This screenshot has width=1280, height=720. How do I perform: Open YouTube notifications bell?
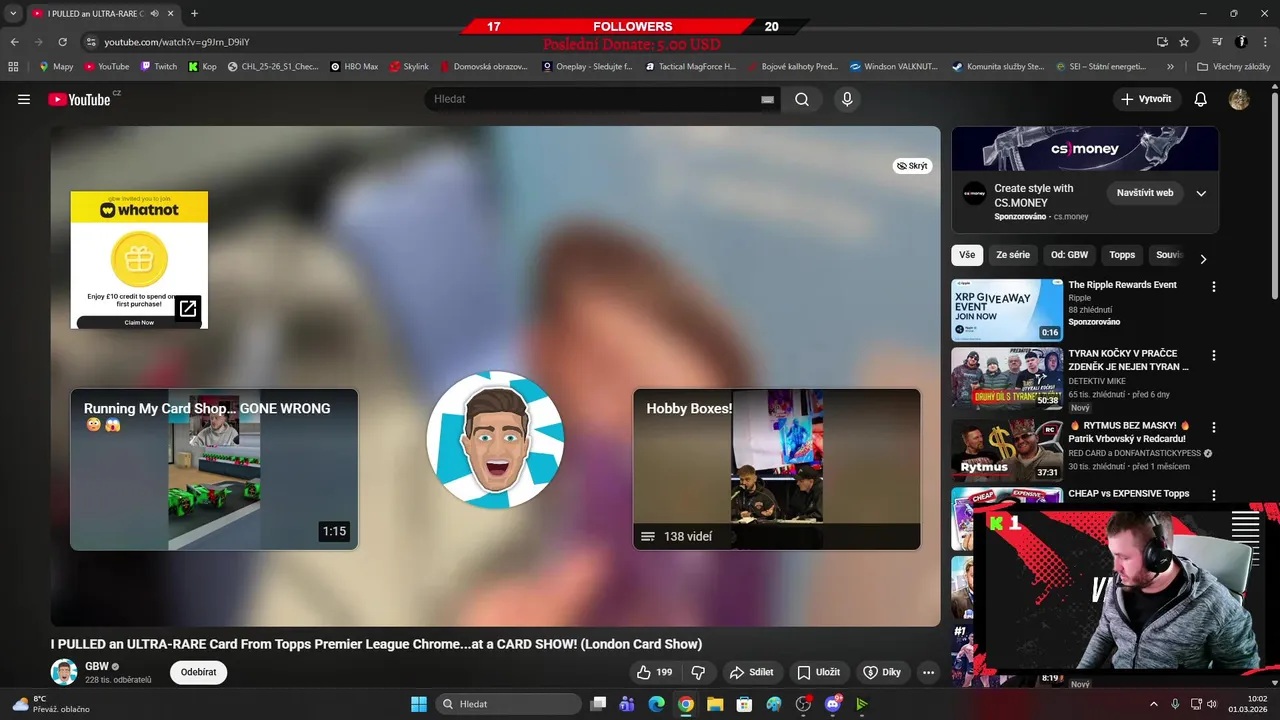click(x=1201, y=99)
